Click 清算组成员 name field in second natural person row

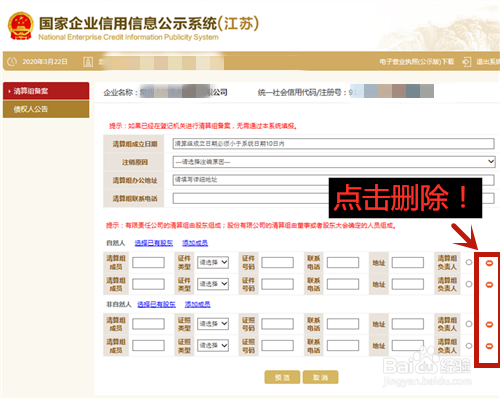[x=148, y=284]
